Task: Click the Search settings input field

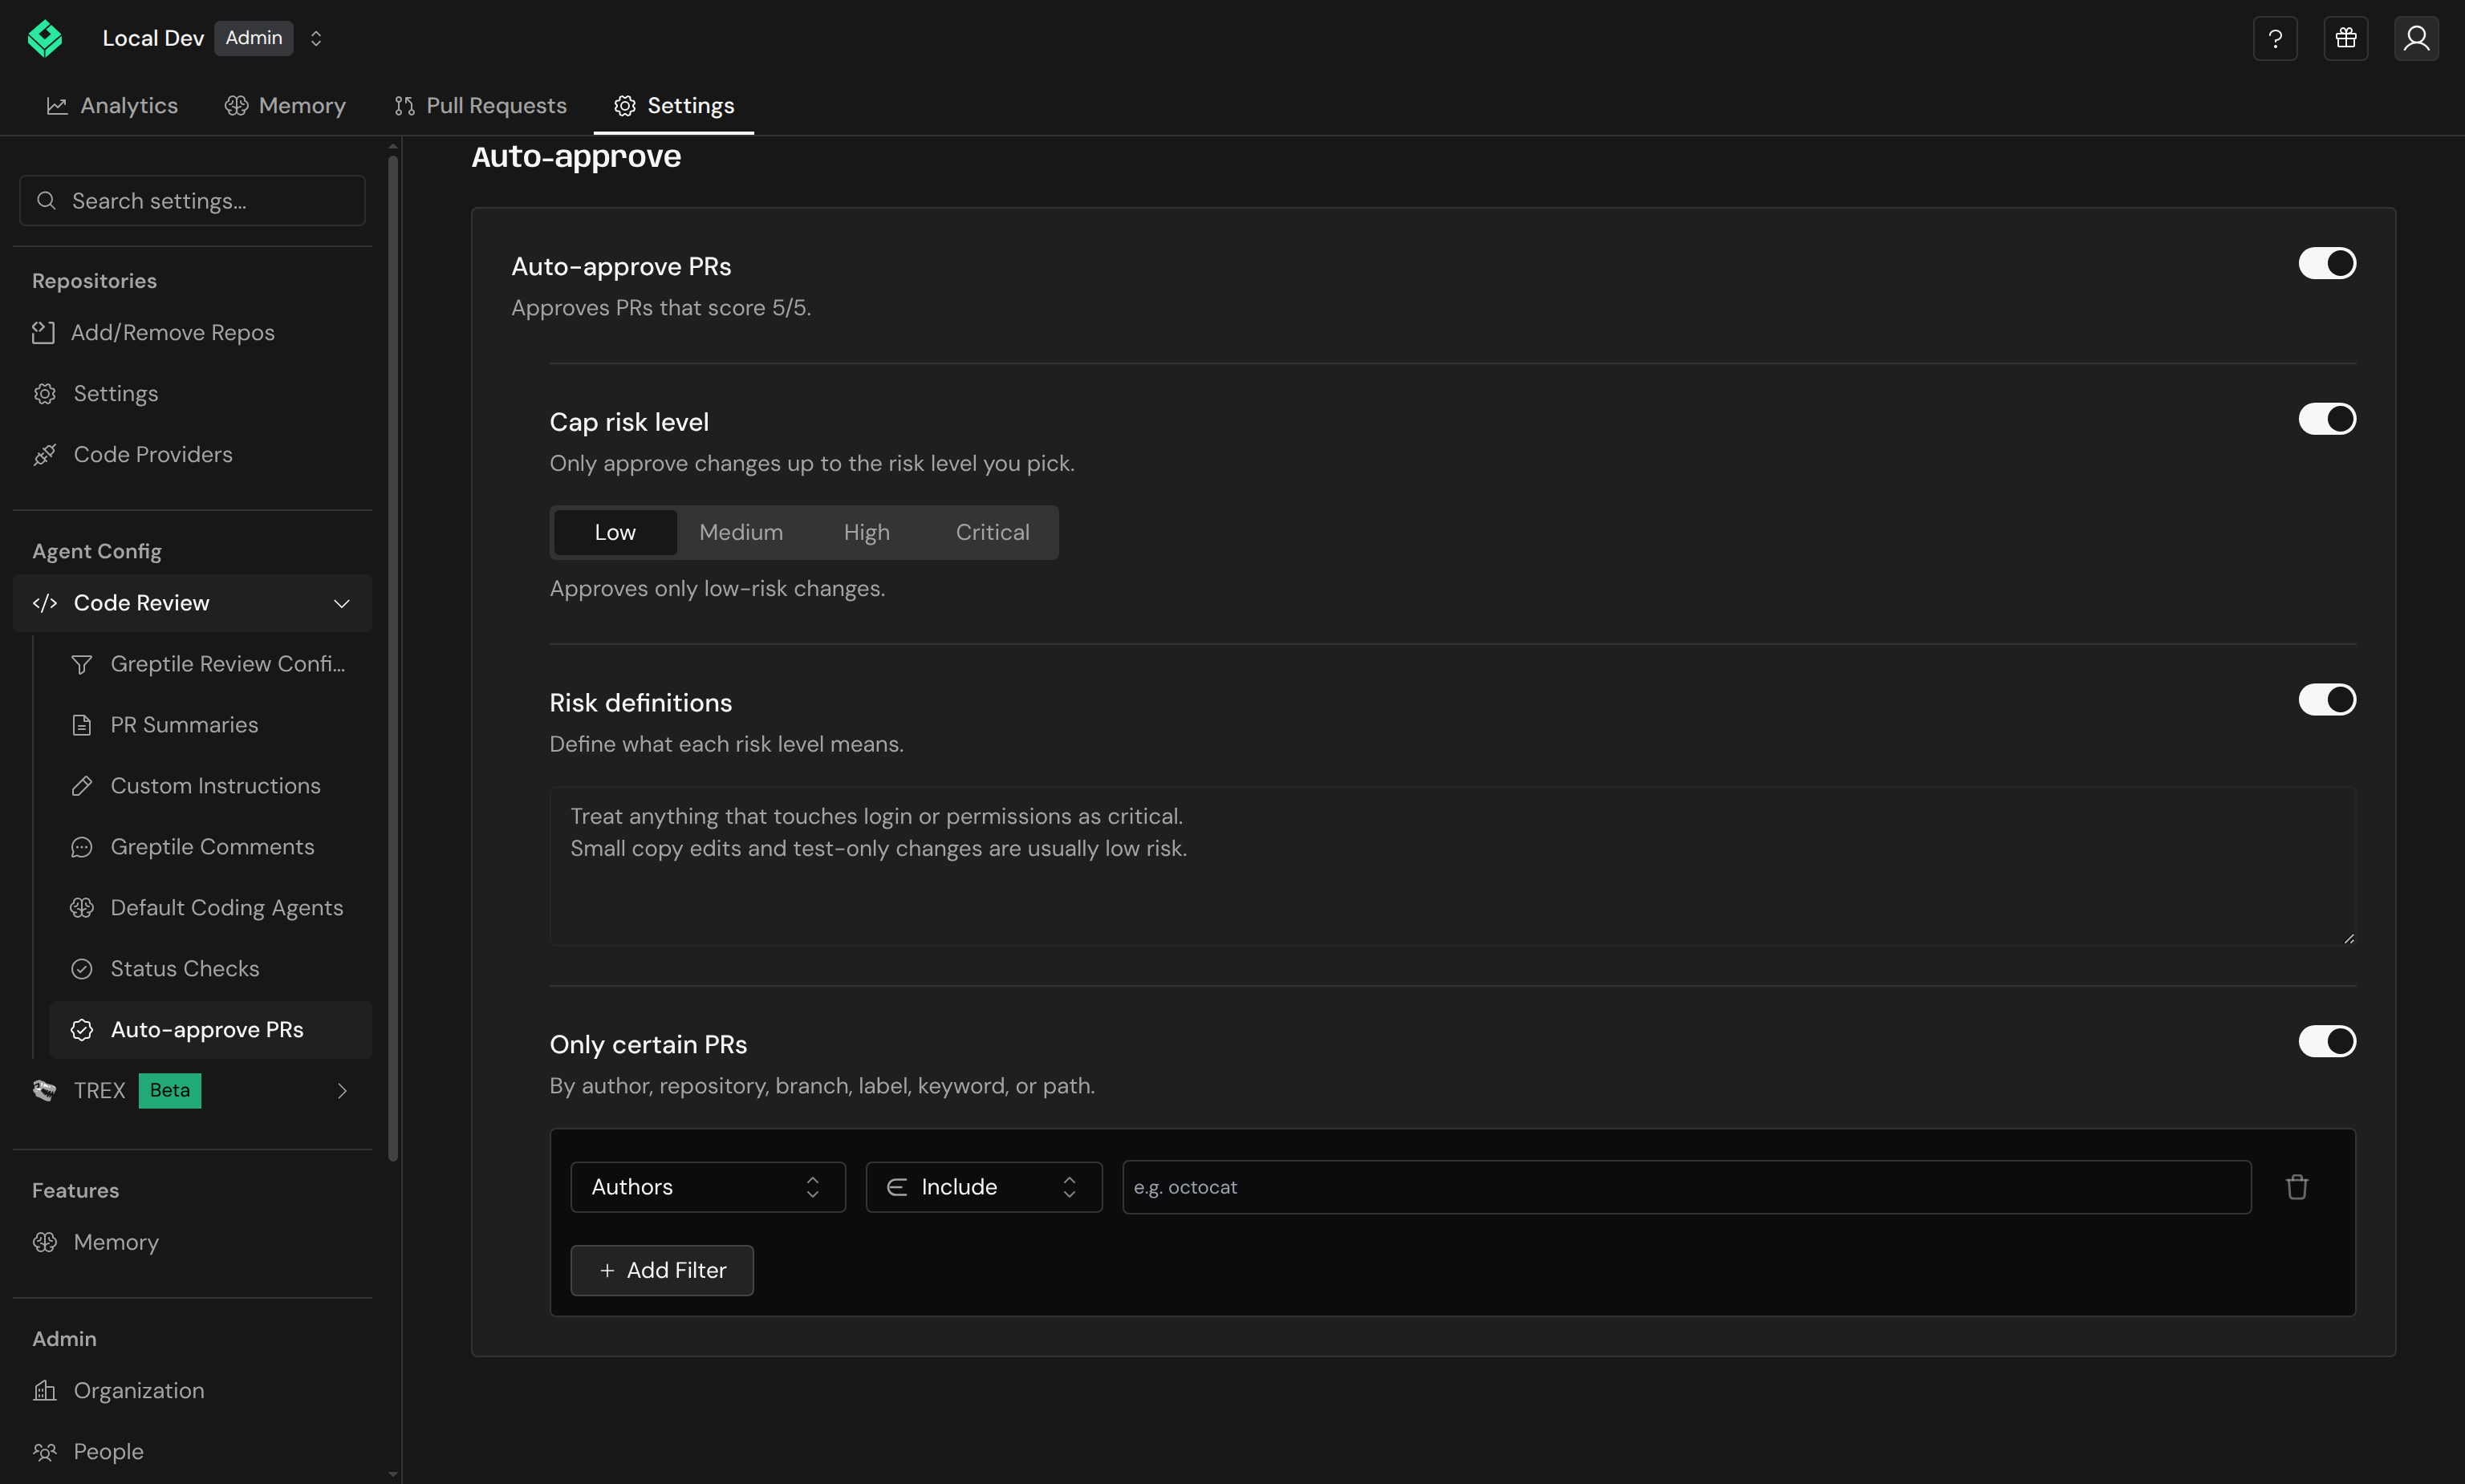Action: (x=192, y=201)
